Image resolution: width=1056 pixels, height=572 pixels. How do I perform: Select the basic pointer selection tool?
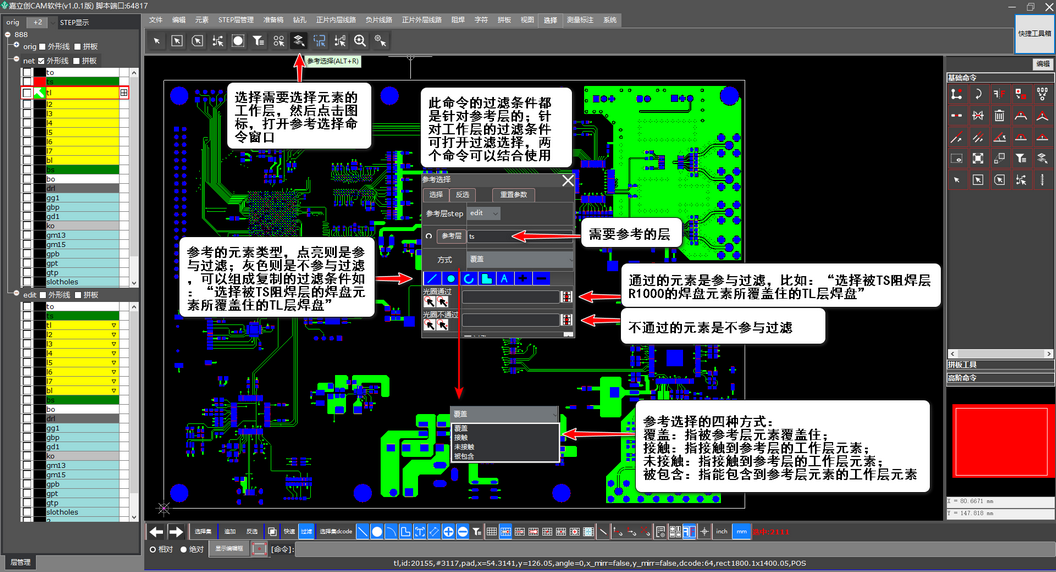coord(157,41)
